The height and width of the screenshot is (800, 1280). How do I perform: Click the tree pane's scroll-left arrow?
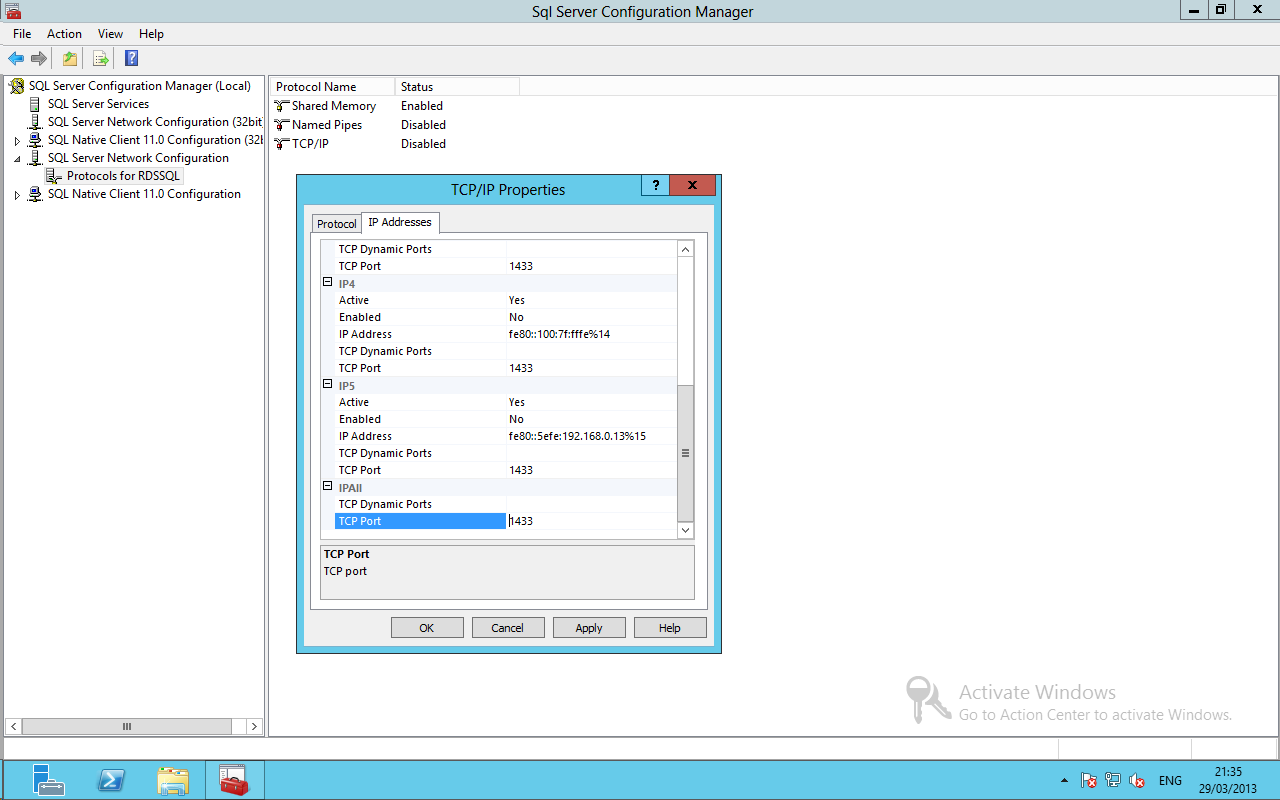tap(13, 727)
